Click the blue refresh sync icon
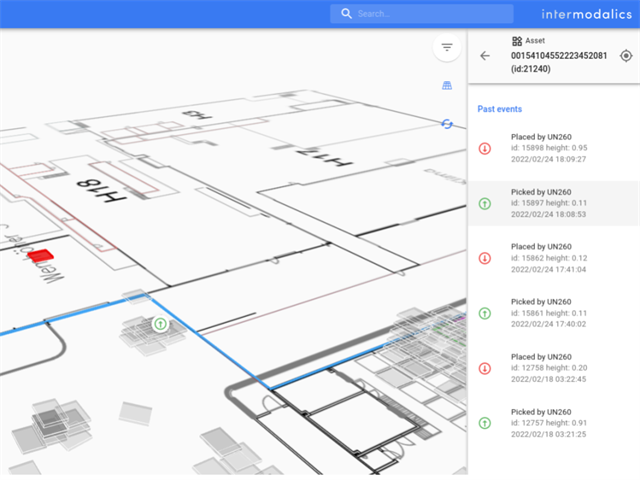Viewport: 640px width, 480px height. [446, 123]
